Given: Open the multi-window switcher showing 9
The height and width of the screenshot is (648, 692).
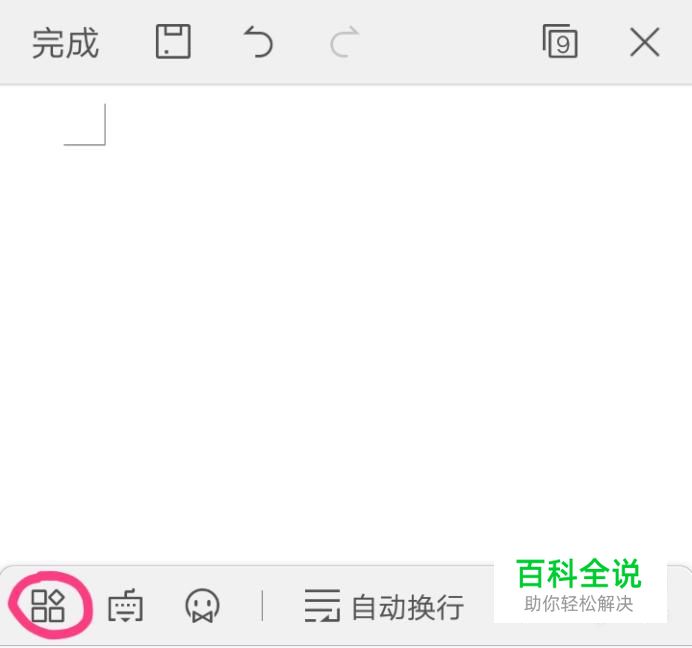Looking at the screenshot, I should (560, 41).
